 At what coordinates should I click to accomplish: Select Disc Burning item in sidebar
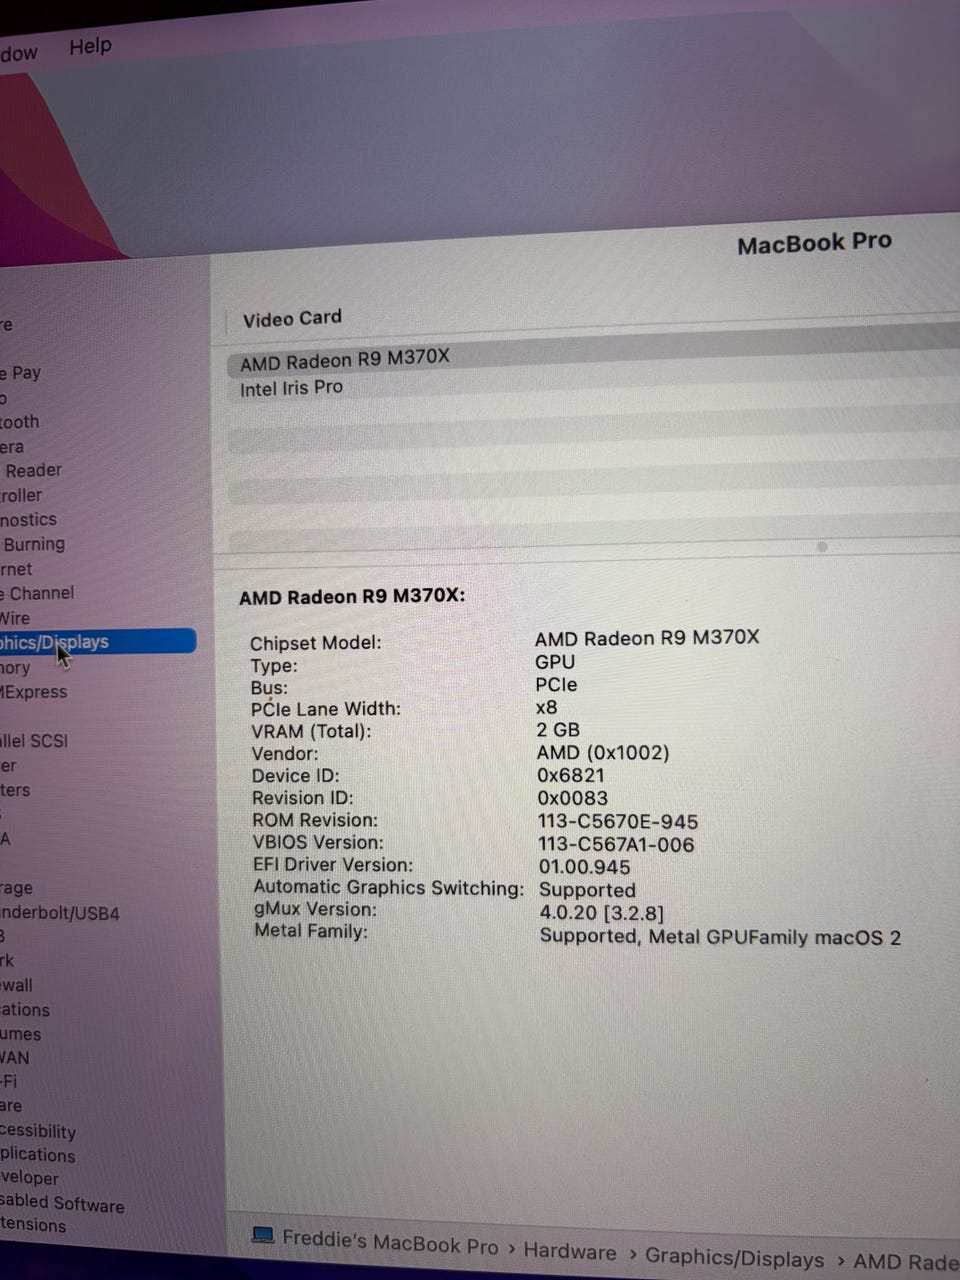[x=33, y=544]
